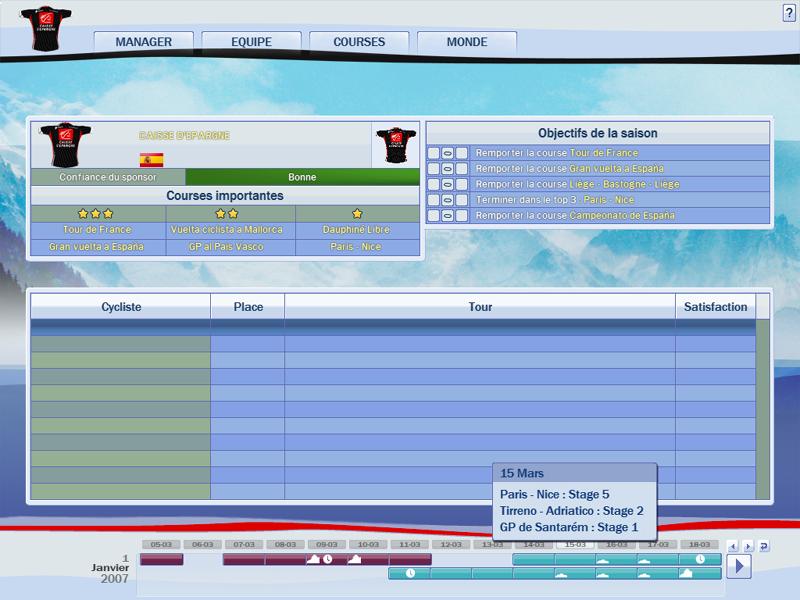Toggle the middle indicator for the Liège - Bastogne - Liège objective
The width and height of the screenshot is (800, 600).
[x=447, y=184]
